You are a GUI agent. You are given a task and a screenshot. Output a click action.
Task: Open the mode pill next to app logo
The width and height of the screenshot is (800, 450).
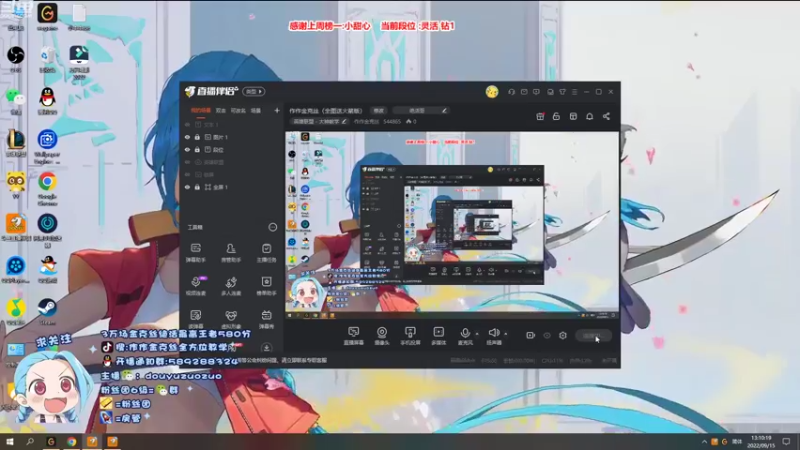pyautogui.click(x=254, y=91)
